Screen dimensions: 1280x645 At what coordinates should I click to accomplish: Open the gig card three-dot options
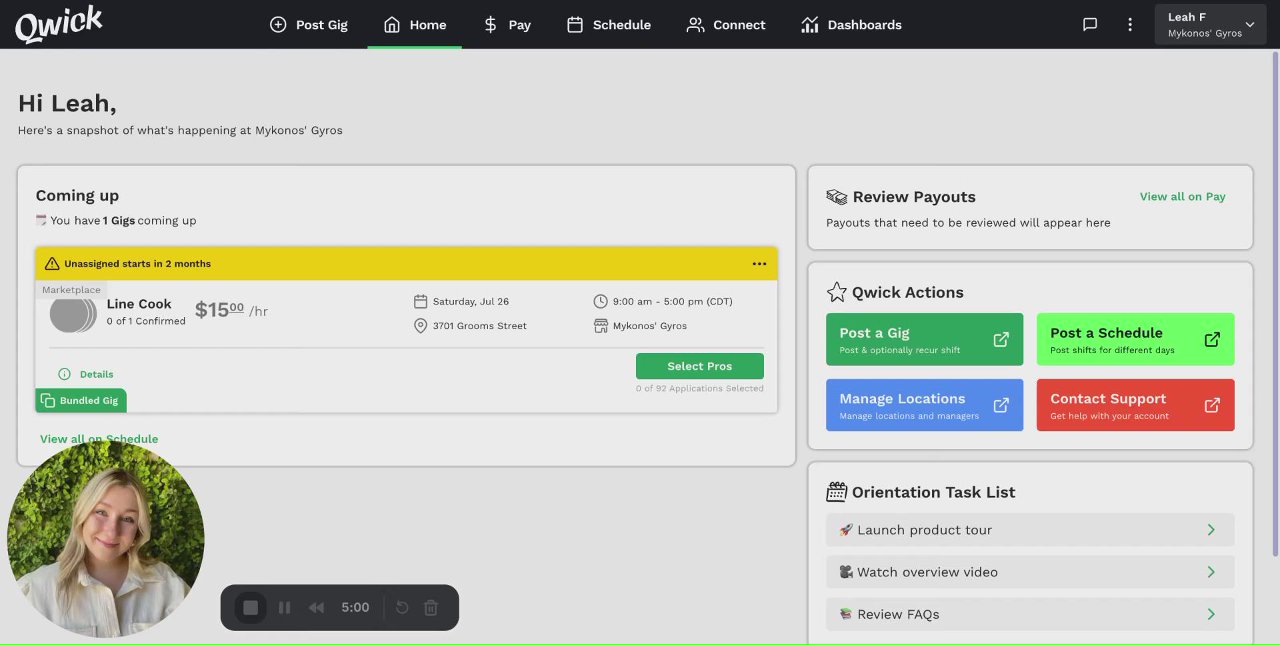pos(759,264)
